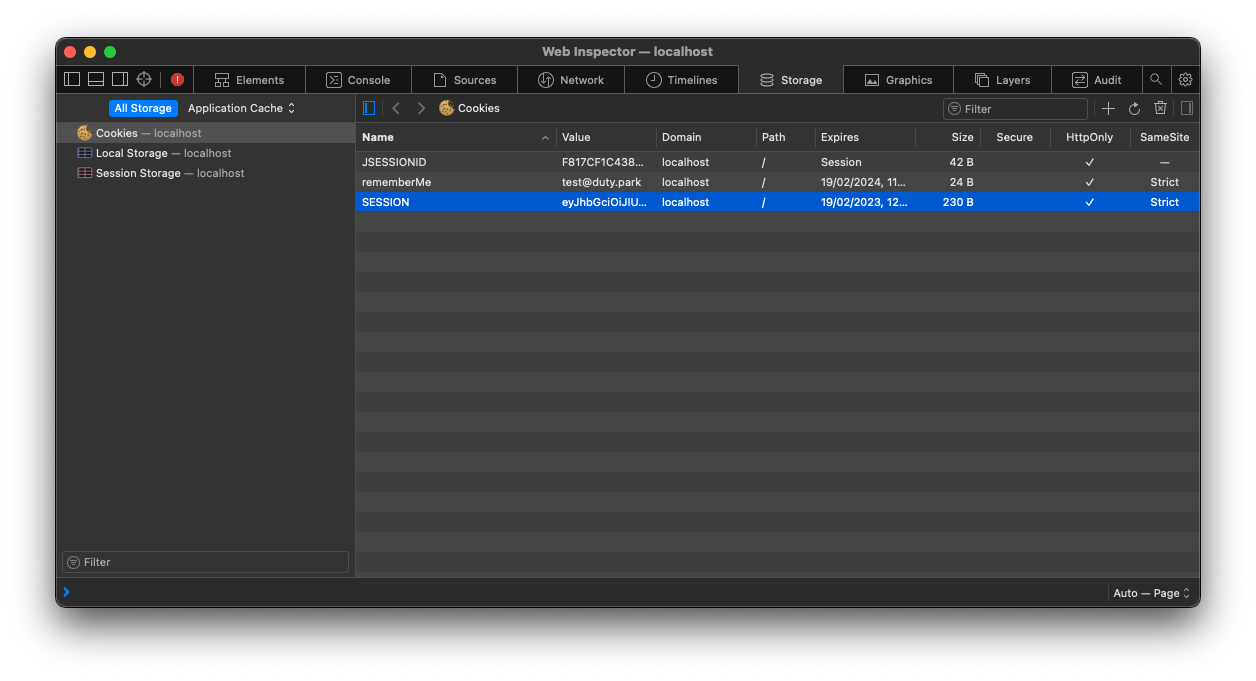
Task: Open Web Inspector settings gear
Action: click(1185, 79)
